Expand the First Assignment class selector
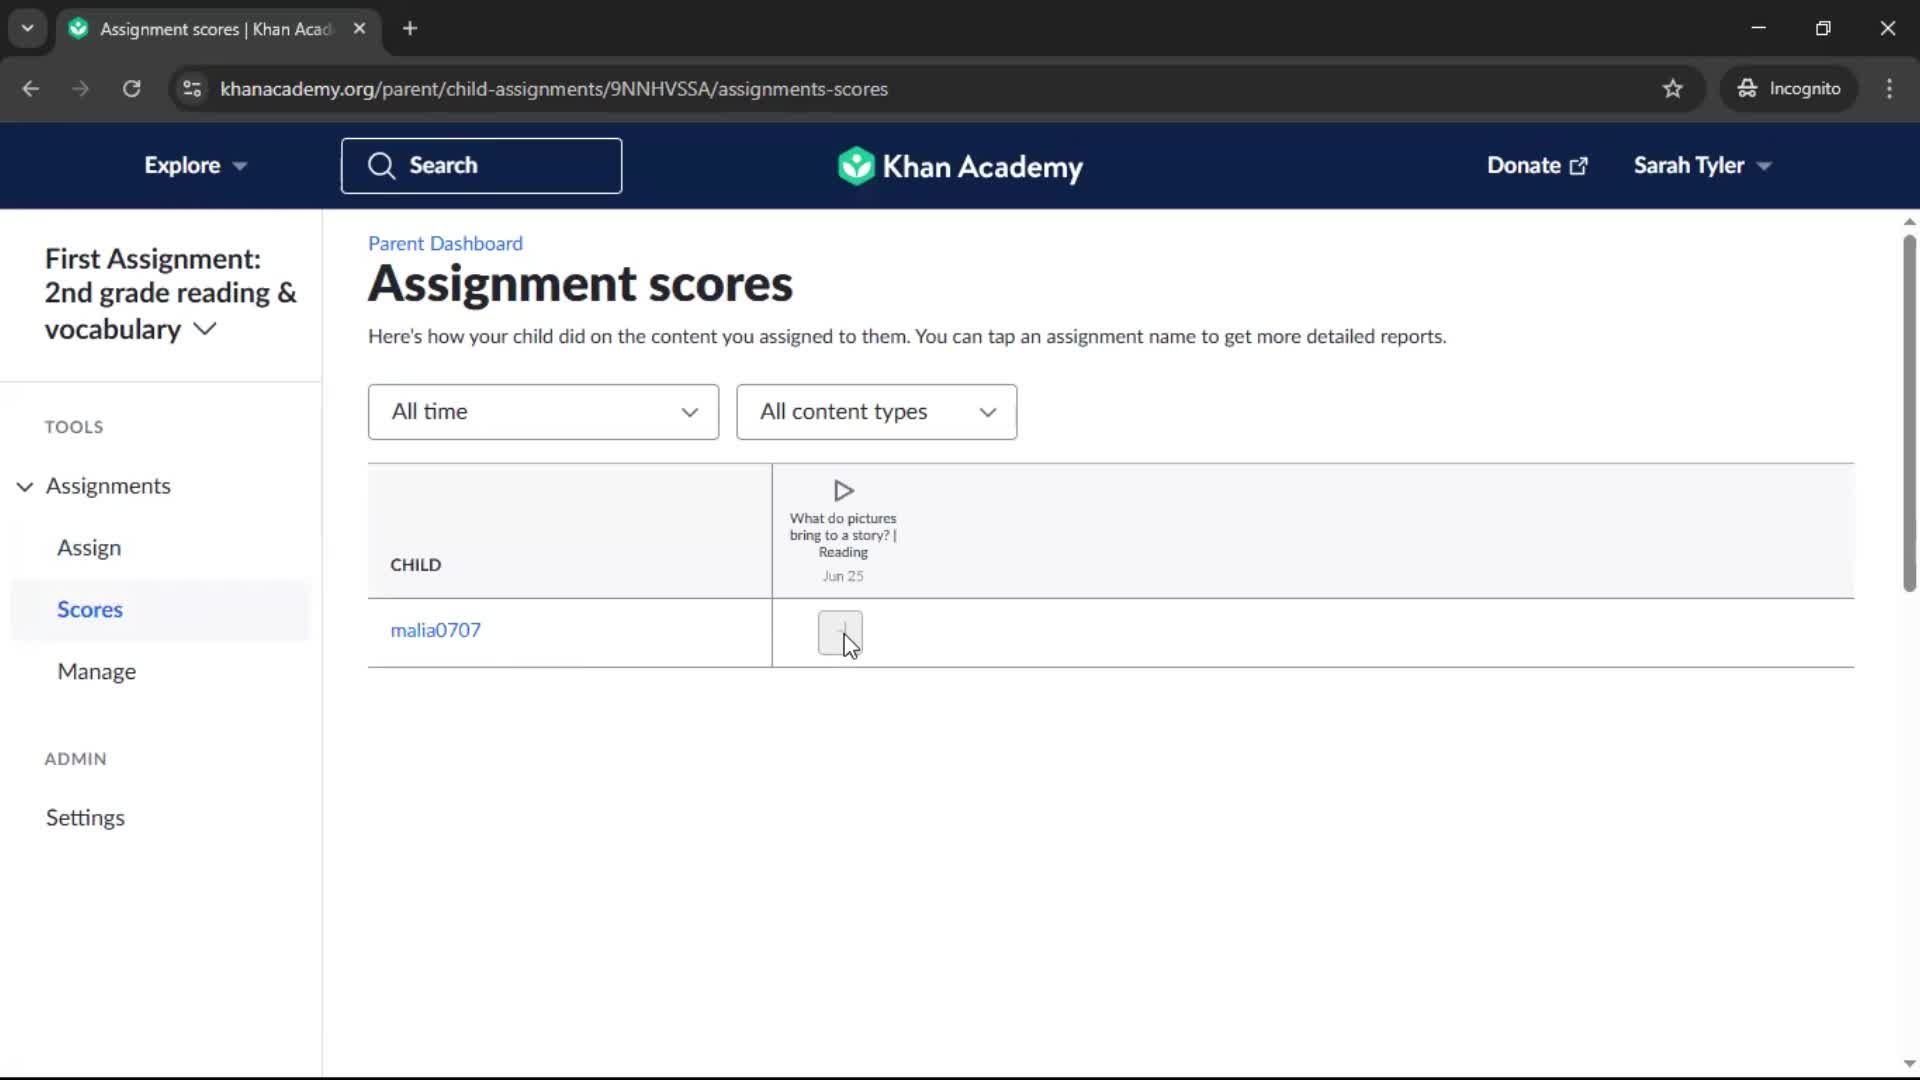This screenshot has width=1920, height=1080. [x=170, y=294]
